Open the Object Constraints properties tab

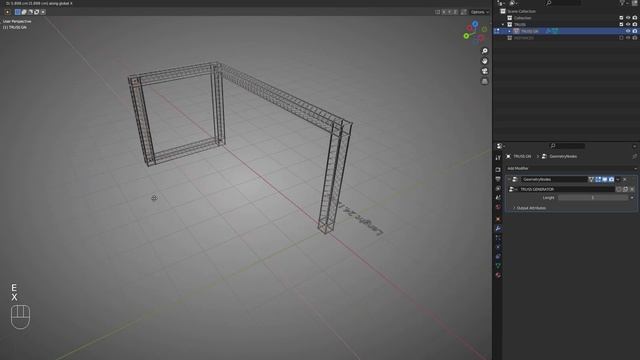point(498,256)
